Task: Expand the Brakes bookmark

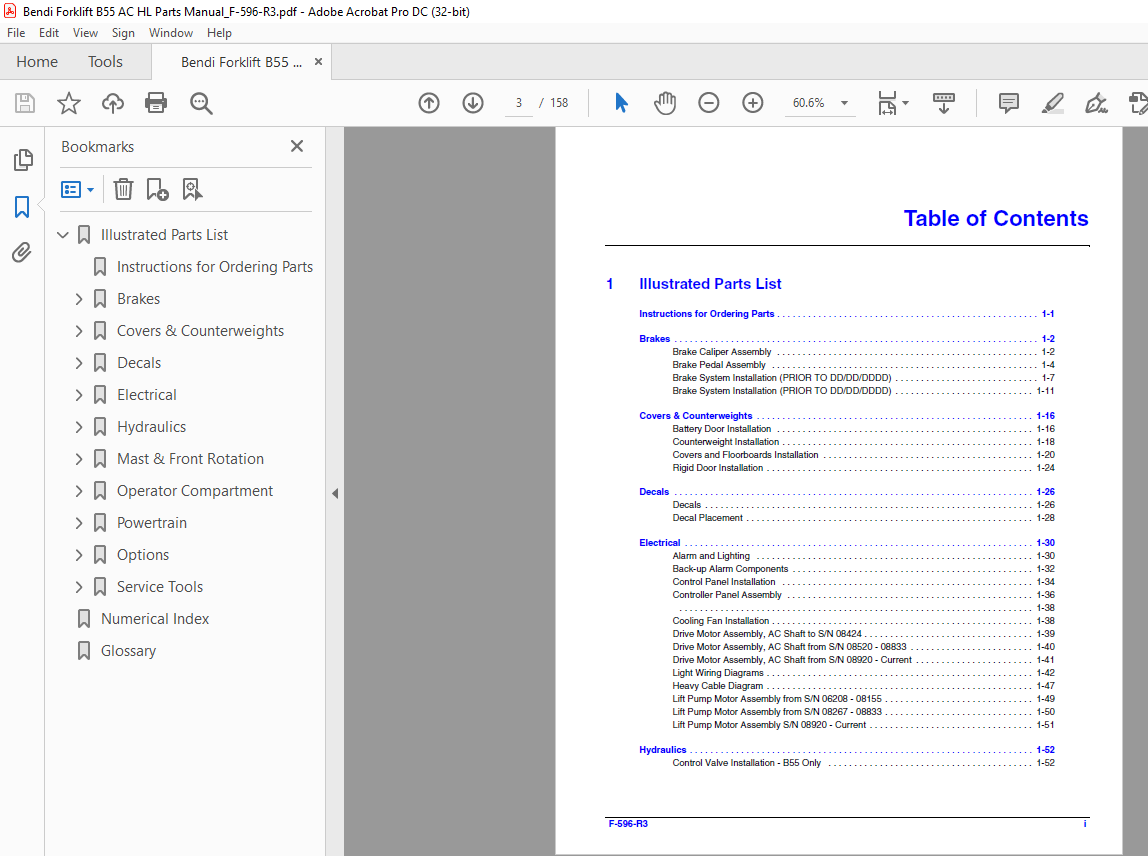Action: tap(79, 299)
